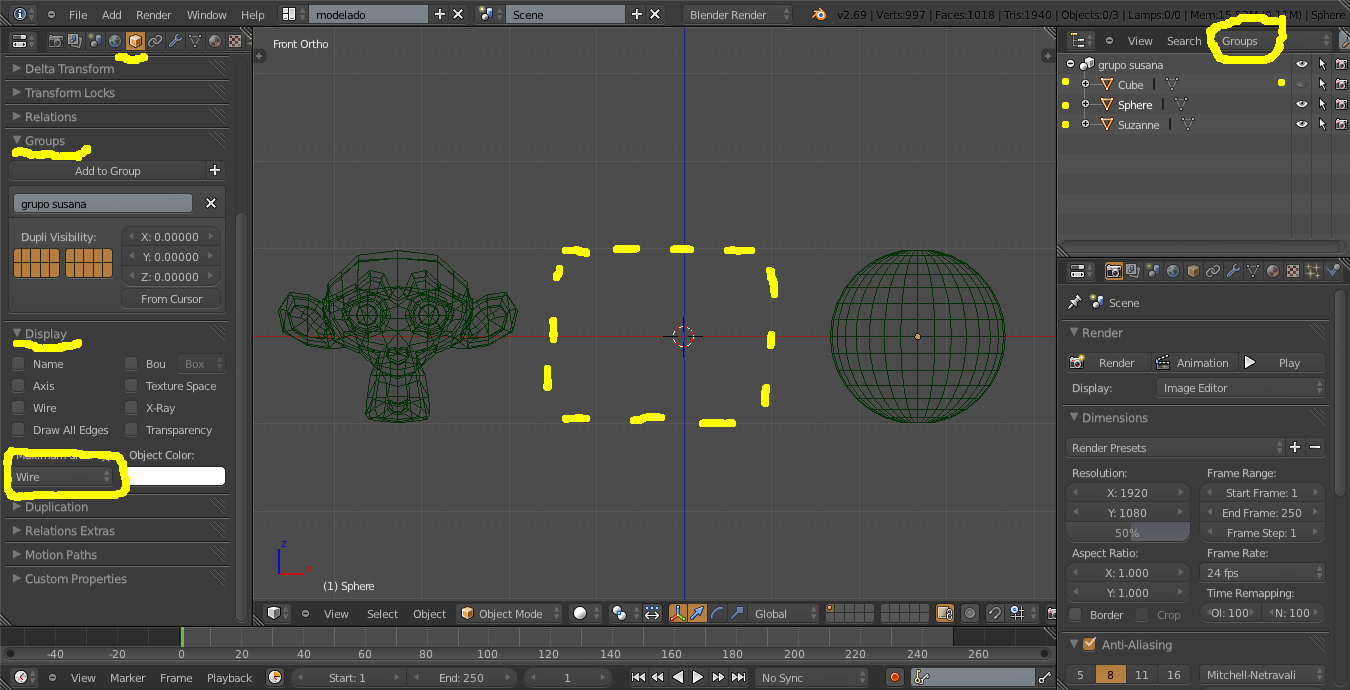Toggle the snap magnet icon
The image size is (1350, 690).
coord(995,613)
